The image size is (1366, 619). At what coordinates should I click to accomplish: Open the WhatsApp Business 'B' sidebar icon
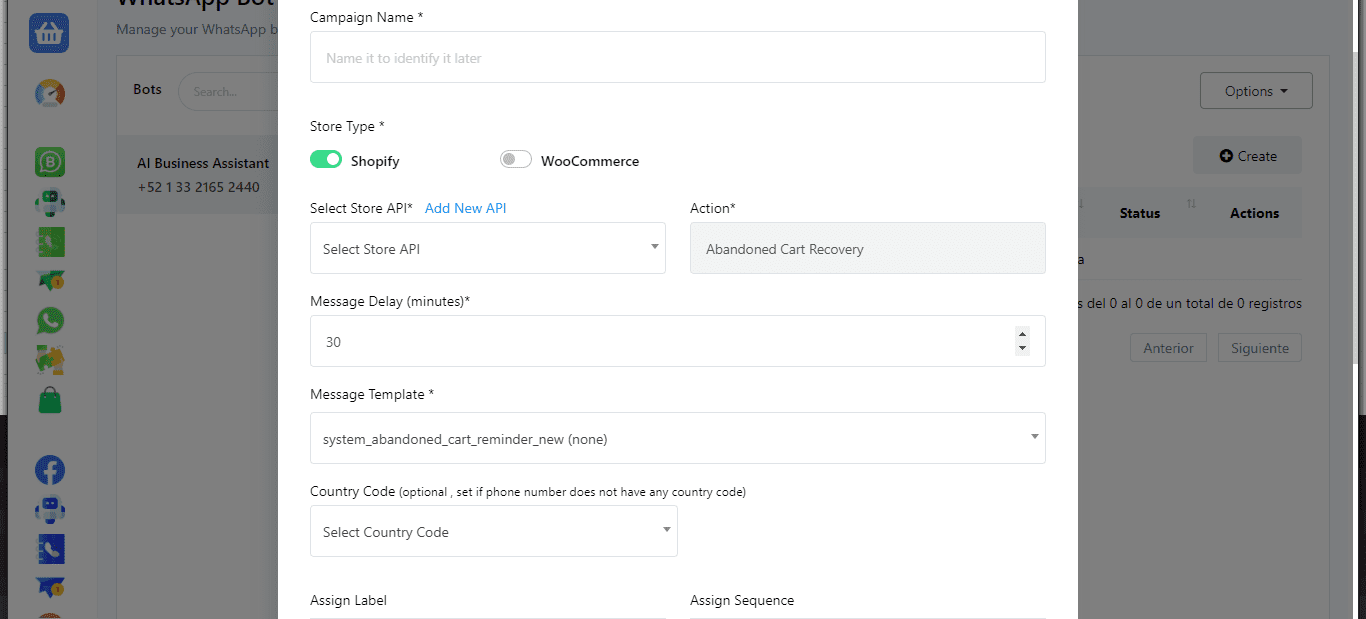click(49, 162)
